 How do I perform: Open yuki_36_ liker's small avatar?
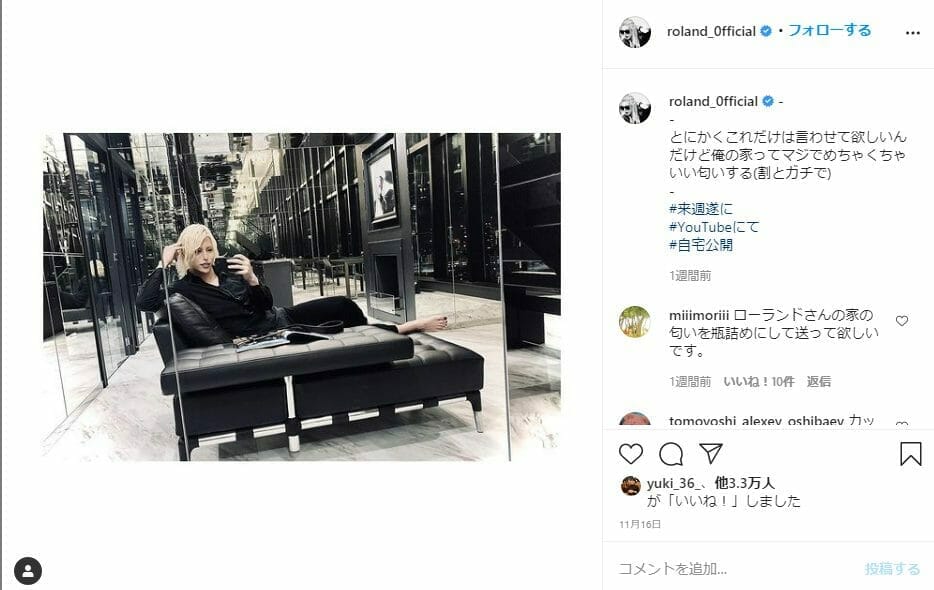[x=630, y=486]
